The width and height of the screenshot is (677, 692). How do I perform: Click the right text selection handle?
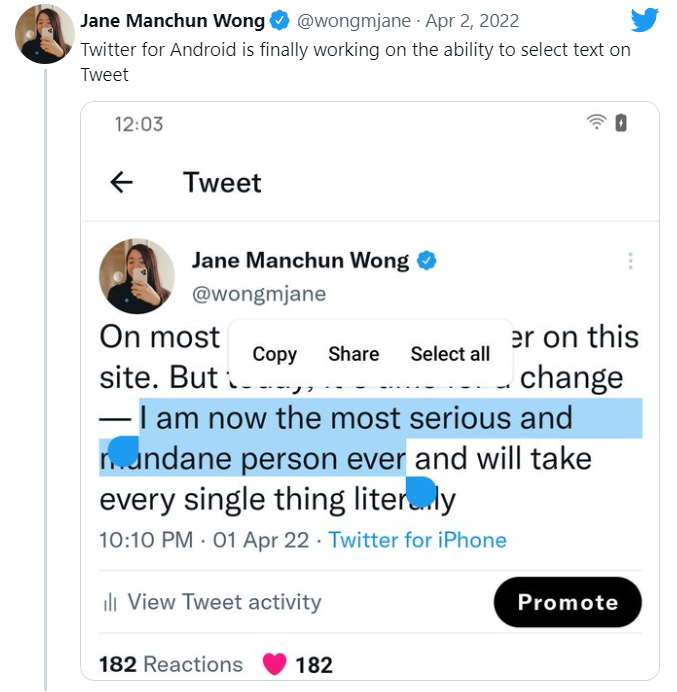click(421, 491)
